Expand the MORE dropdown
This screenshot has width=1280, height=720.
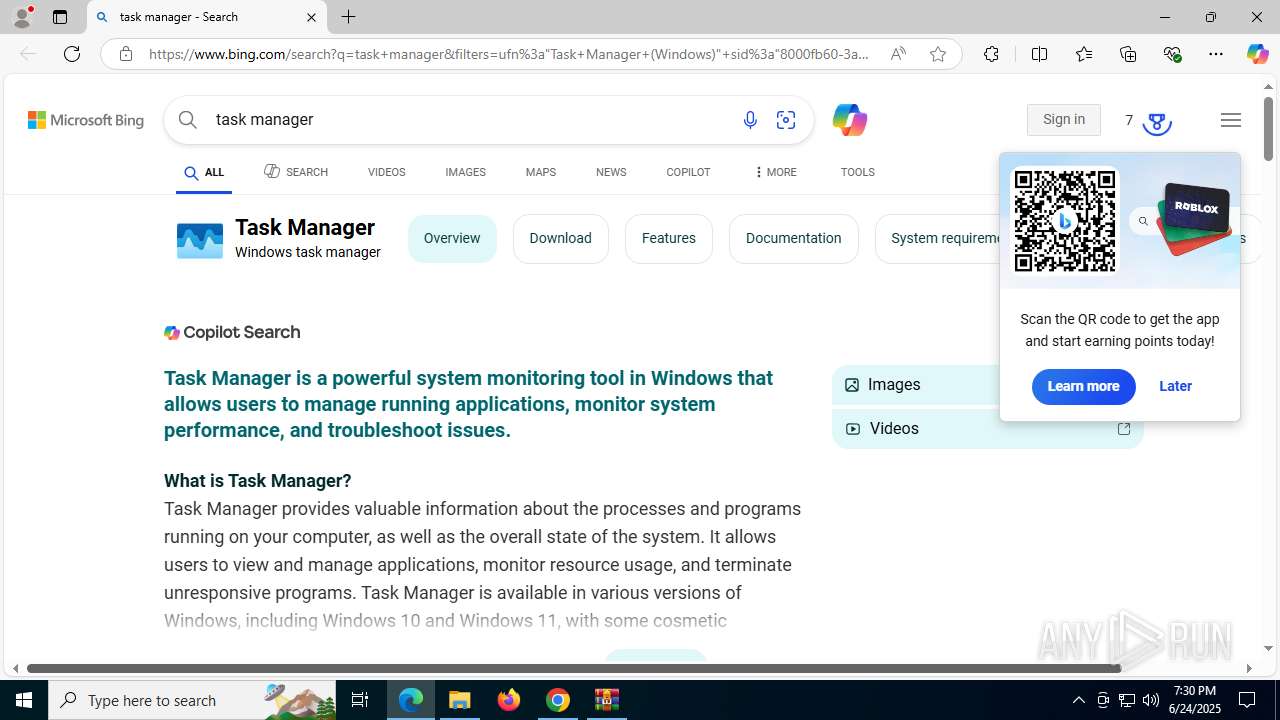coord(775,172)
